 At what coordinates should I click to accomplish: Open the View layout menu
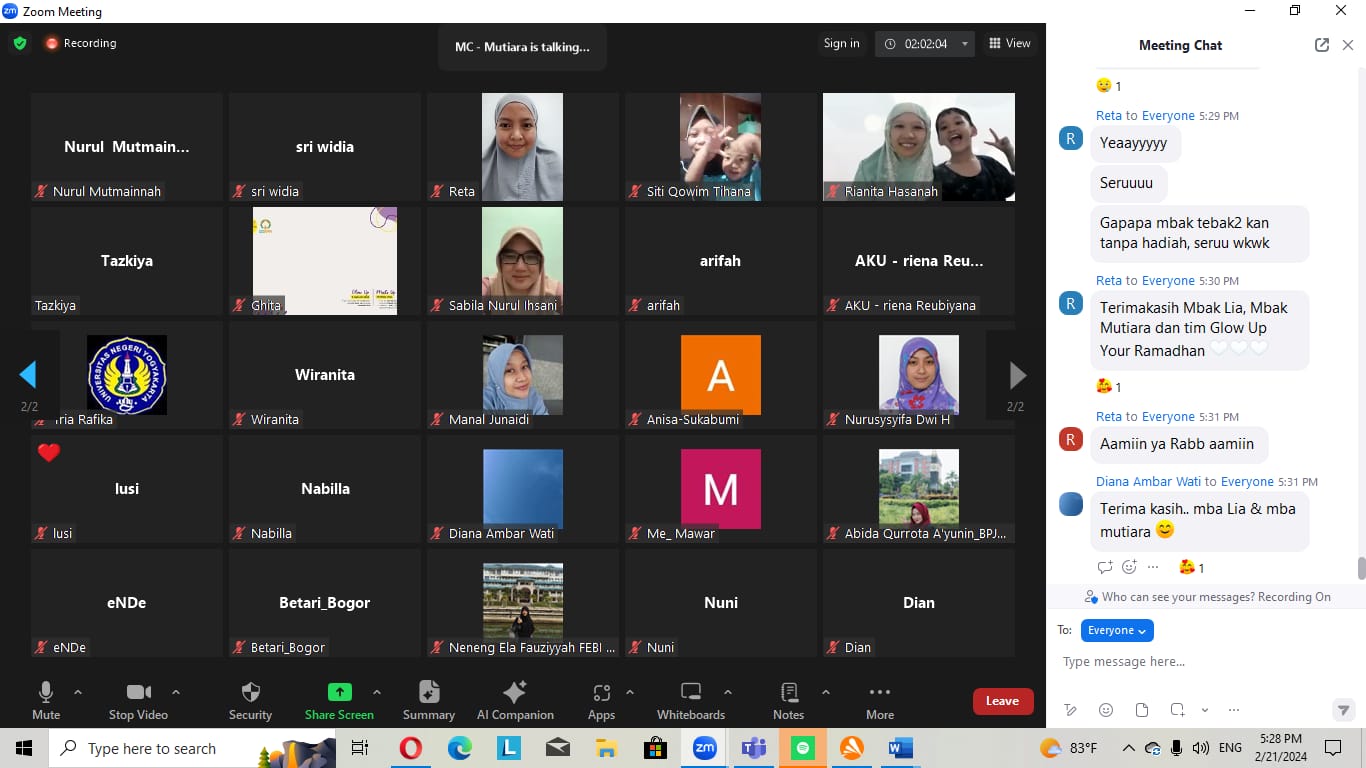point(1009,43)
